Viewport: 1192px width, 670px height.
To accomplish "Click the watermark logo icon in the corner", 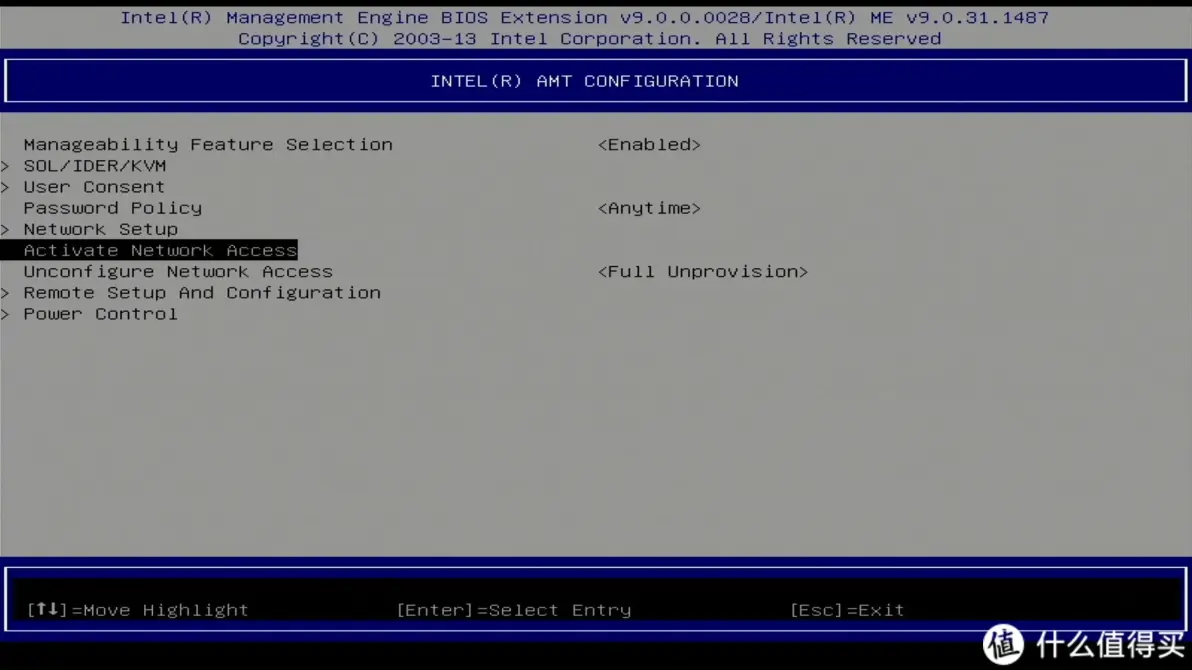I will [x=1003, y=644].
